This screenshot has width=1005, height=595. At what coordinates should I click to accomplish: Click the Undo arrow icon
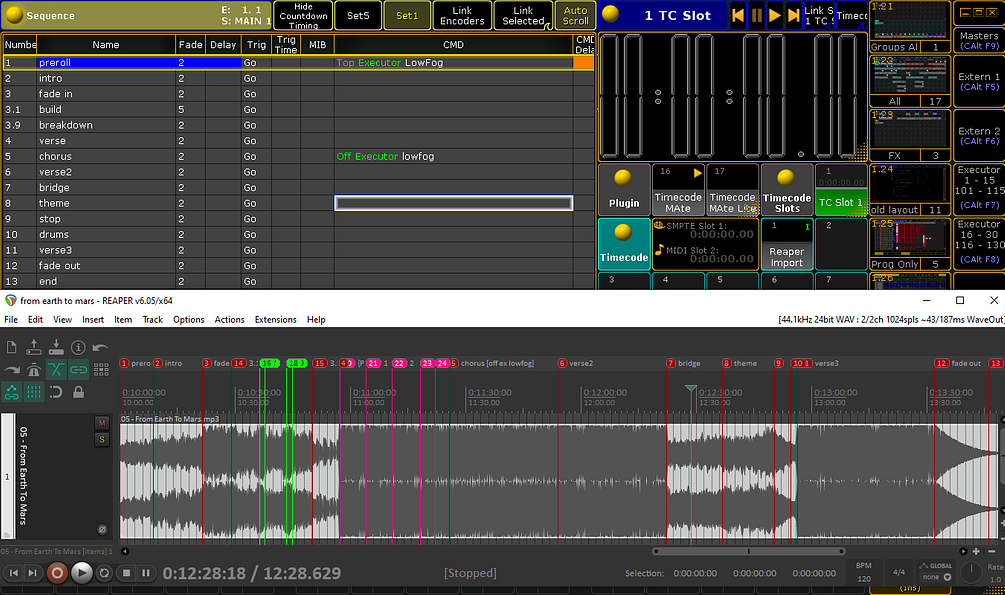[101, 348]
